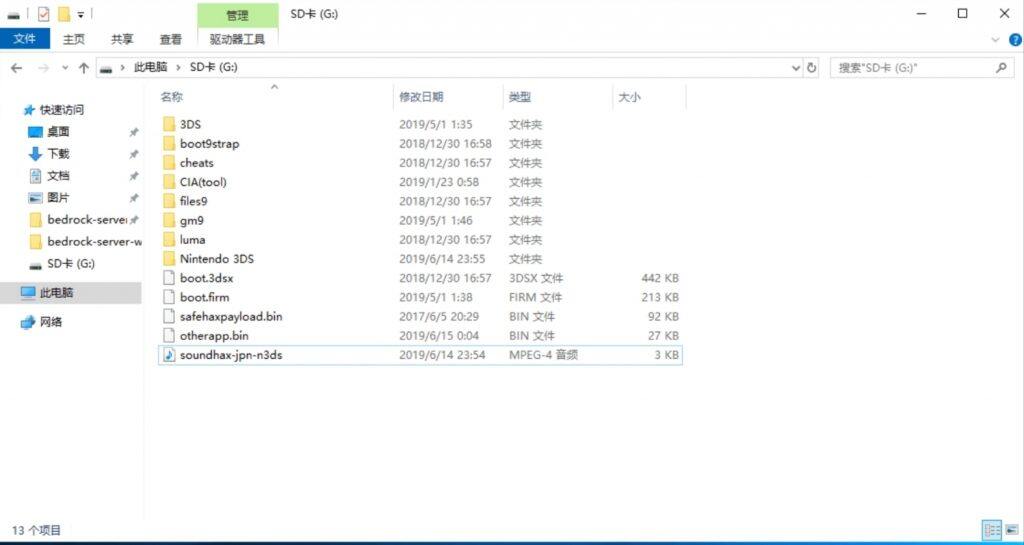The width and height of the screenshot is (1024, 545).
Task: Select the otherapp.bin file icon
Action: click(x=169, y=336)
